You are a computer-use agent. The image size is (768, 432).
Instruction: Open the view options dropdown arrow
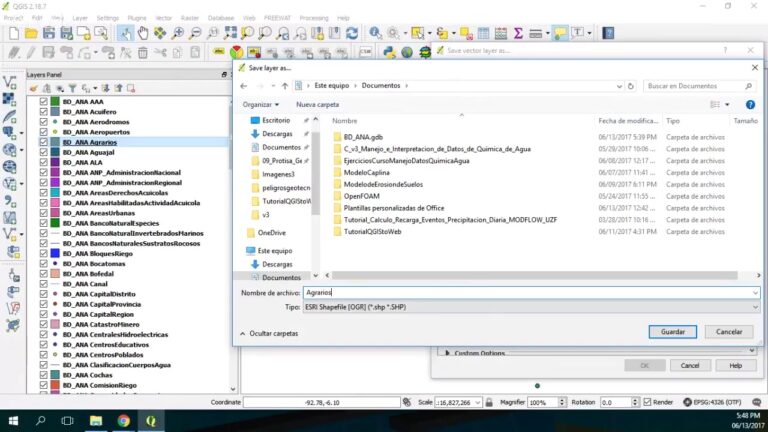[727, 105]
